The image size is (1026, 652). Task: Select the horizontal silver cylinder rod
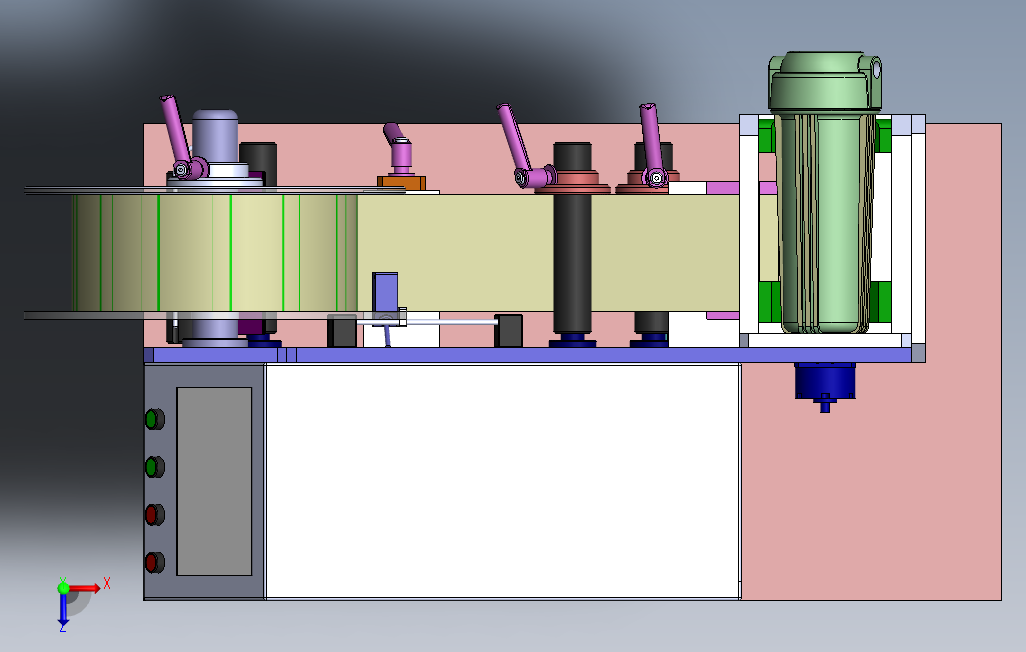click(x=449, y=321)
